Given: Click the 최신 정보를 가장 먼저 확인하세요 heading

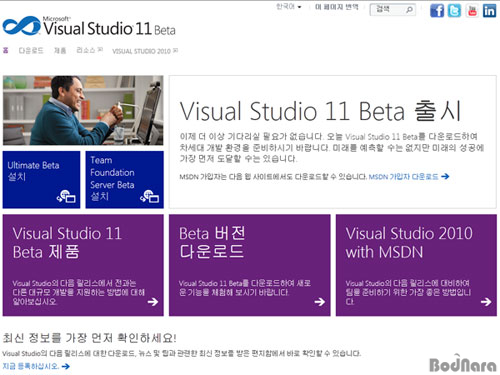Looking at the screenshot, I should point(89,338).
